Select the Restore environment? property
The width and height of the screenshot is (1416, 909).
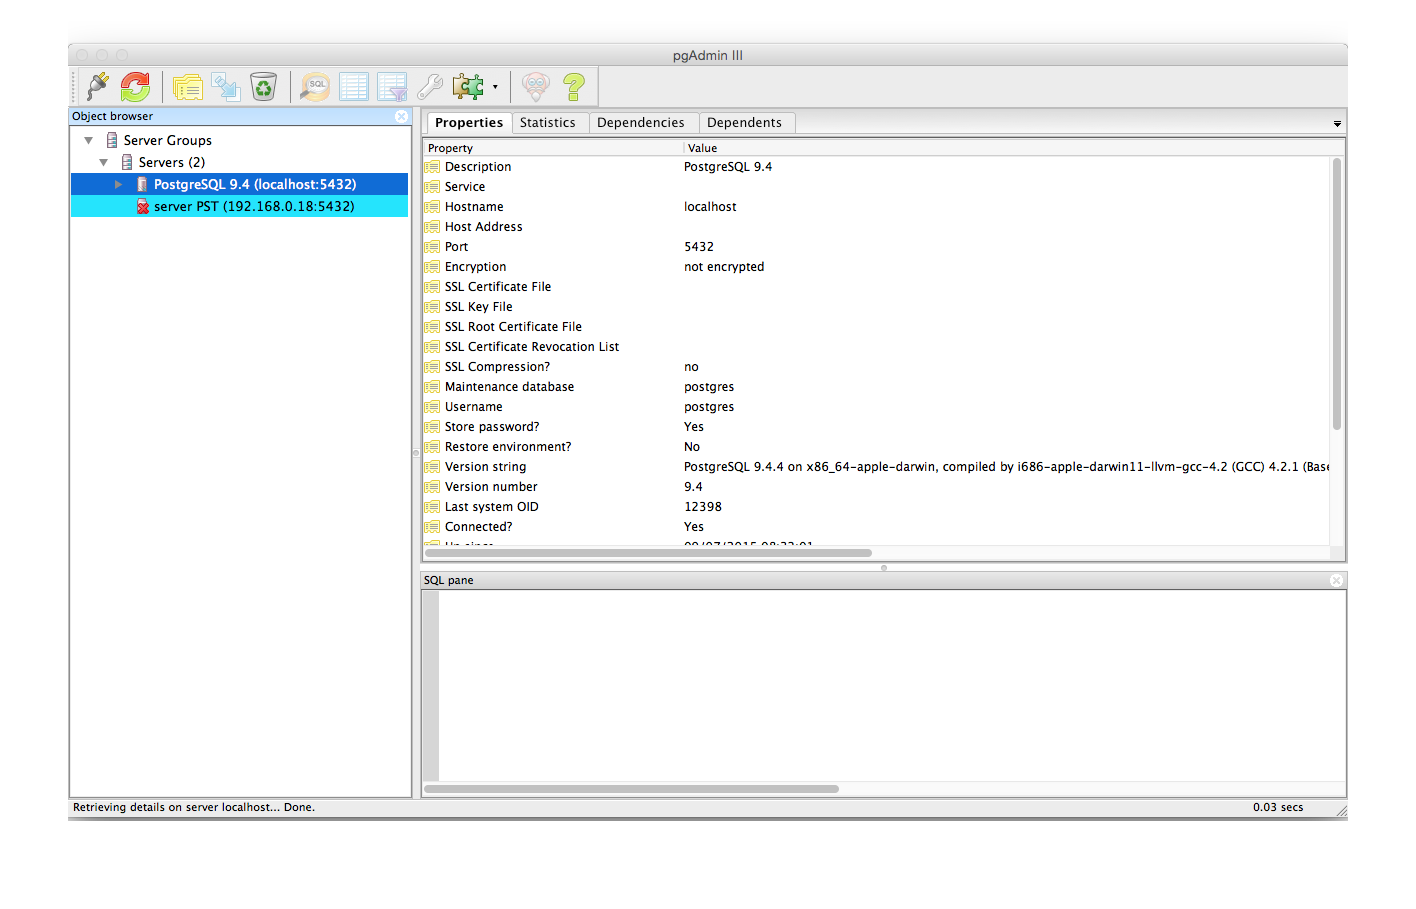tap(508, 447)
